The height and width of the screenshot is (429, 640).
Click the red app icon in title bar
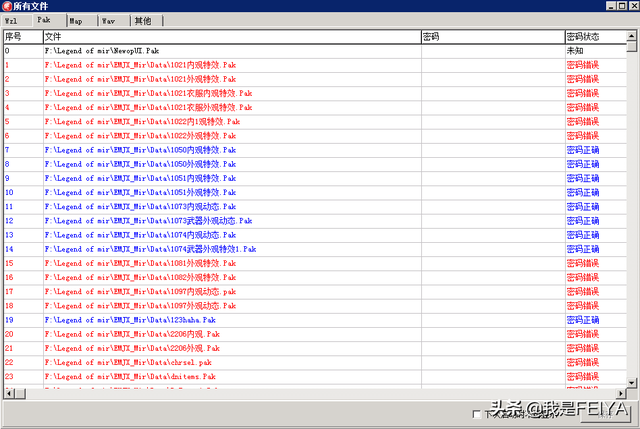(7, 6)
